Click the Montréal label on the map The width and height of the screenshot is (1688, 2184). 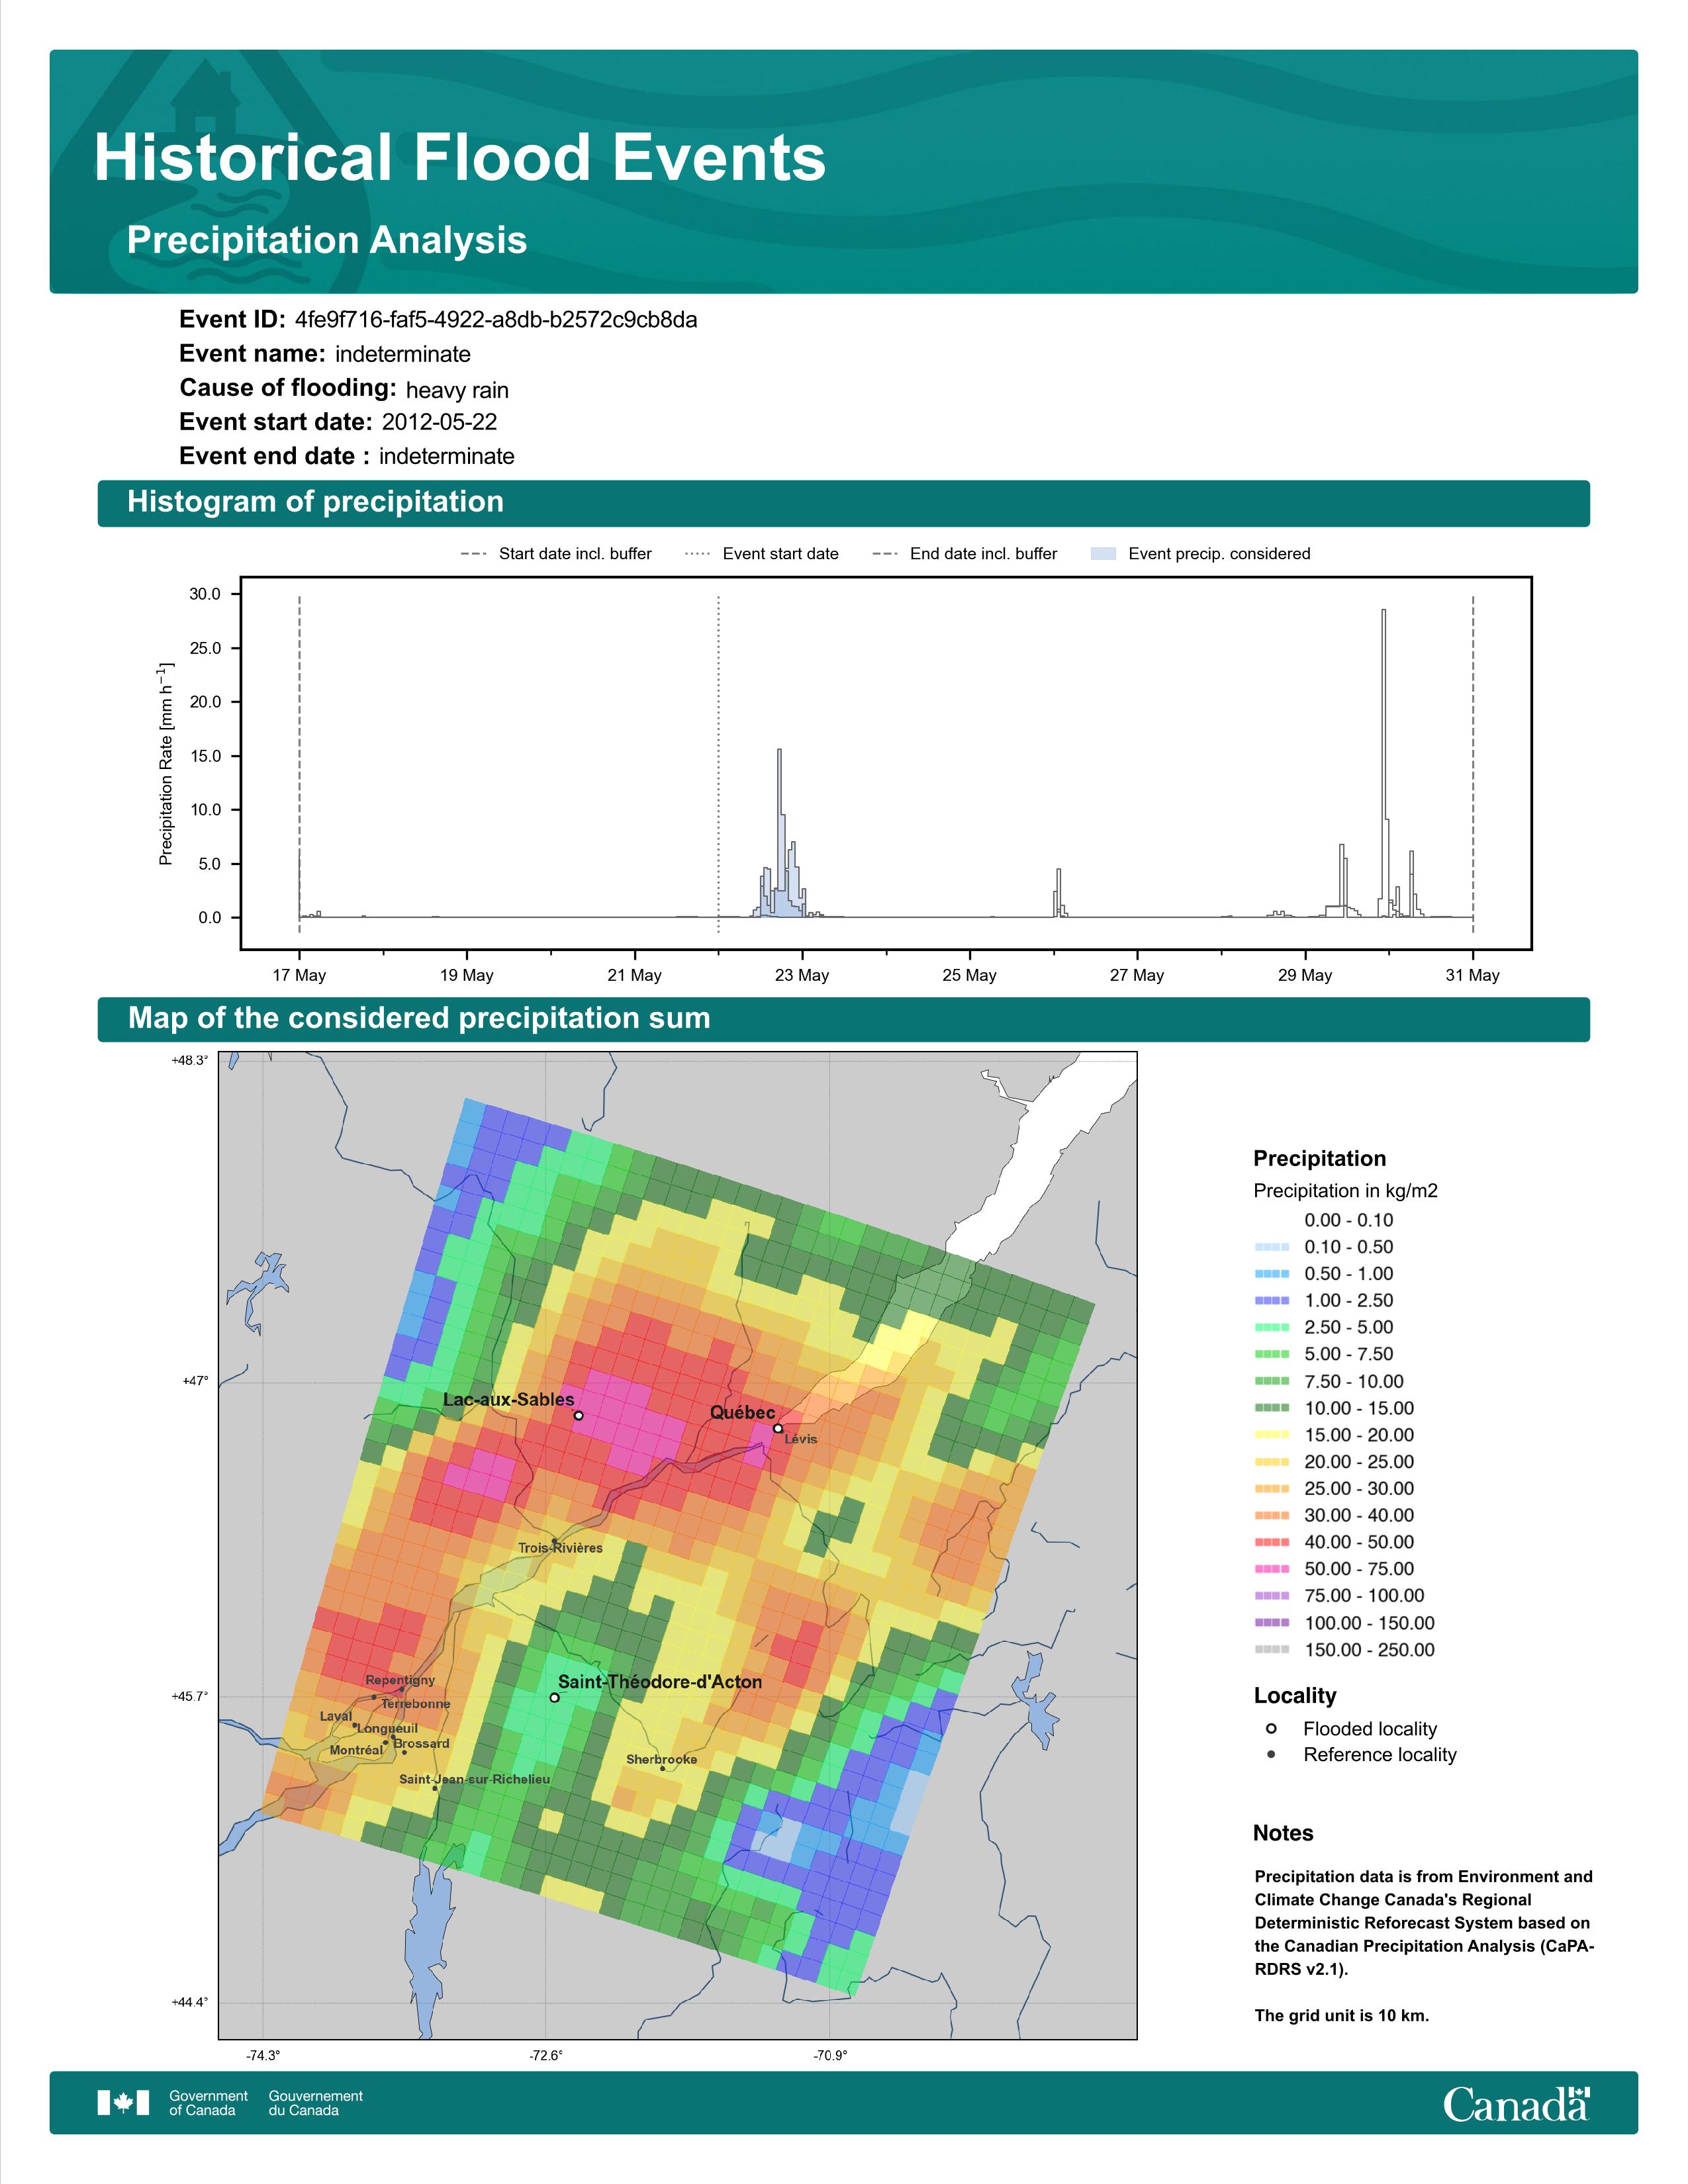356,1751
